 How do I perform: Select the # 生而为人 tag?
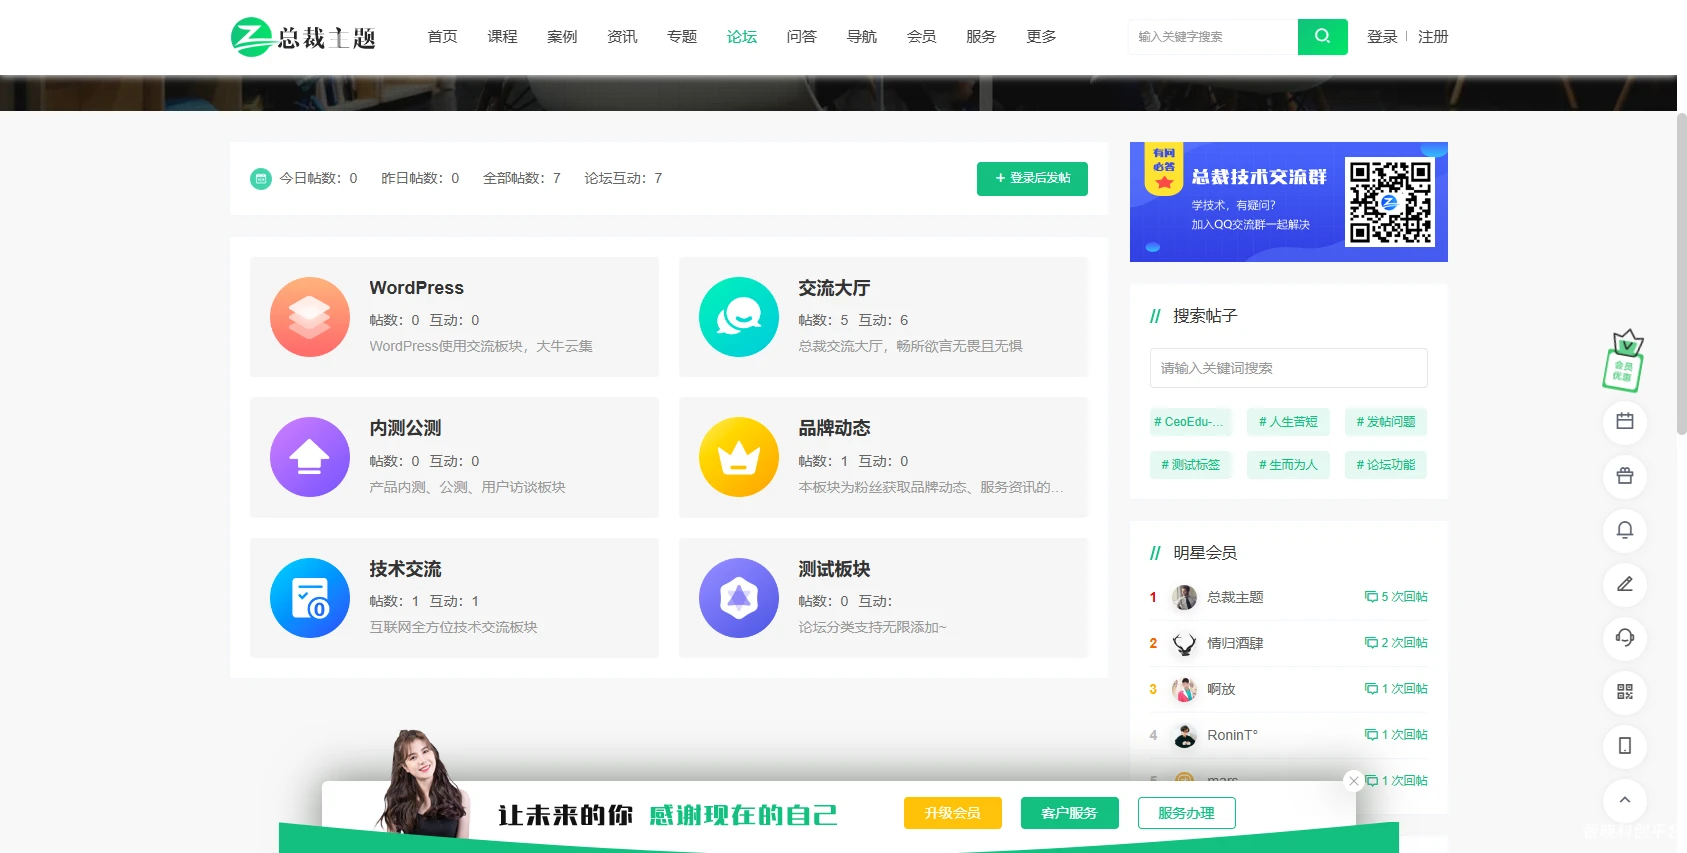click(x=1288, y=465)
